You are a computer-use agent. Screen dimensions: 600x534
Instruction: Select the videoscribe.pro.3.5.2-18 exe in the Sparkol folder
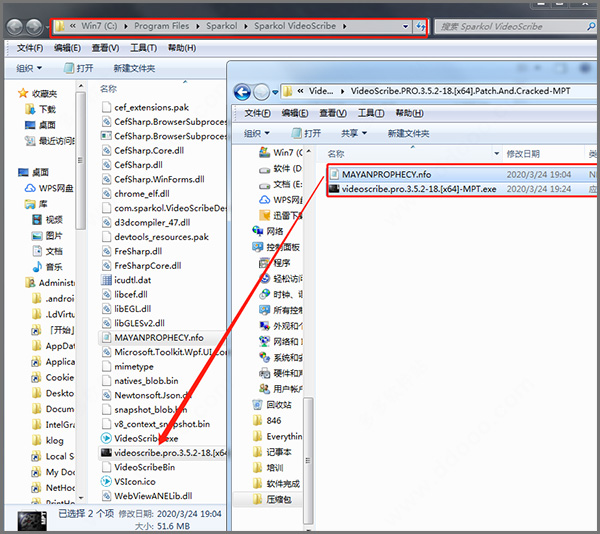(x=163, y=453)
